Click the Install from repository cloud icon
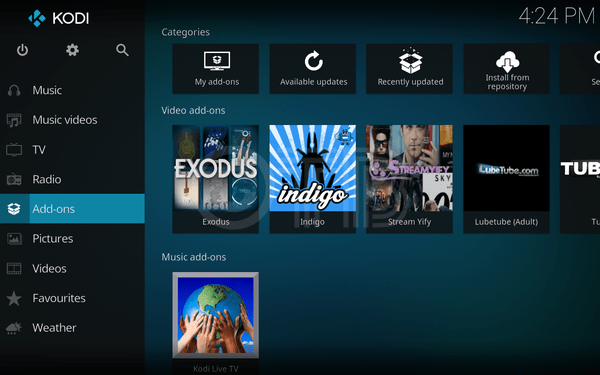The width and height of the screenshot is (600, 375). (507, 61)
